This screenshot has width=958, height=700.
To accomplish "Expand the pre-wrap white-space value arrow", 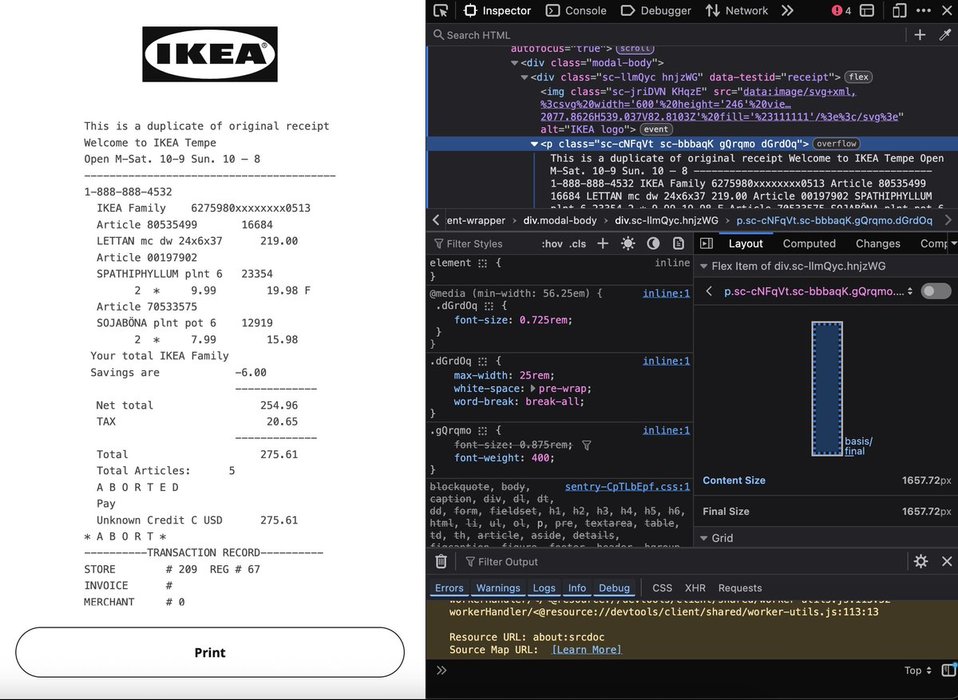I will point(533,388).
